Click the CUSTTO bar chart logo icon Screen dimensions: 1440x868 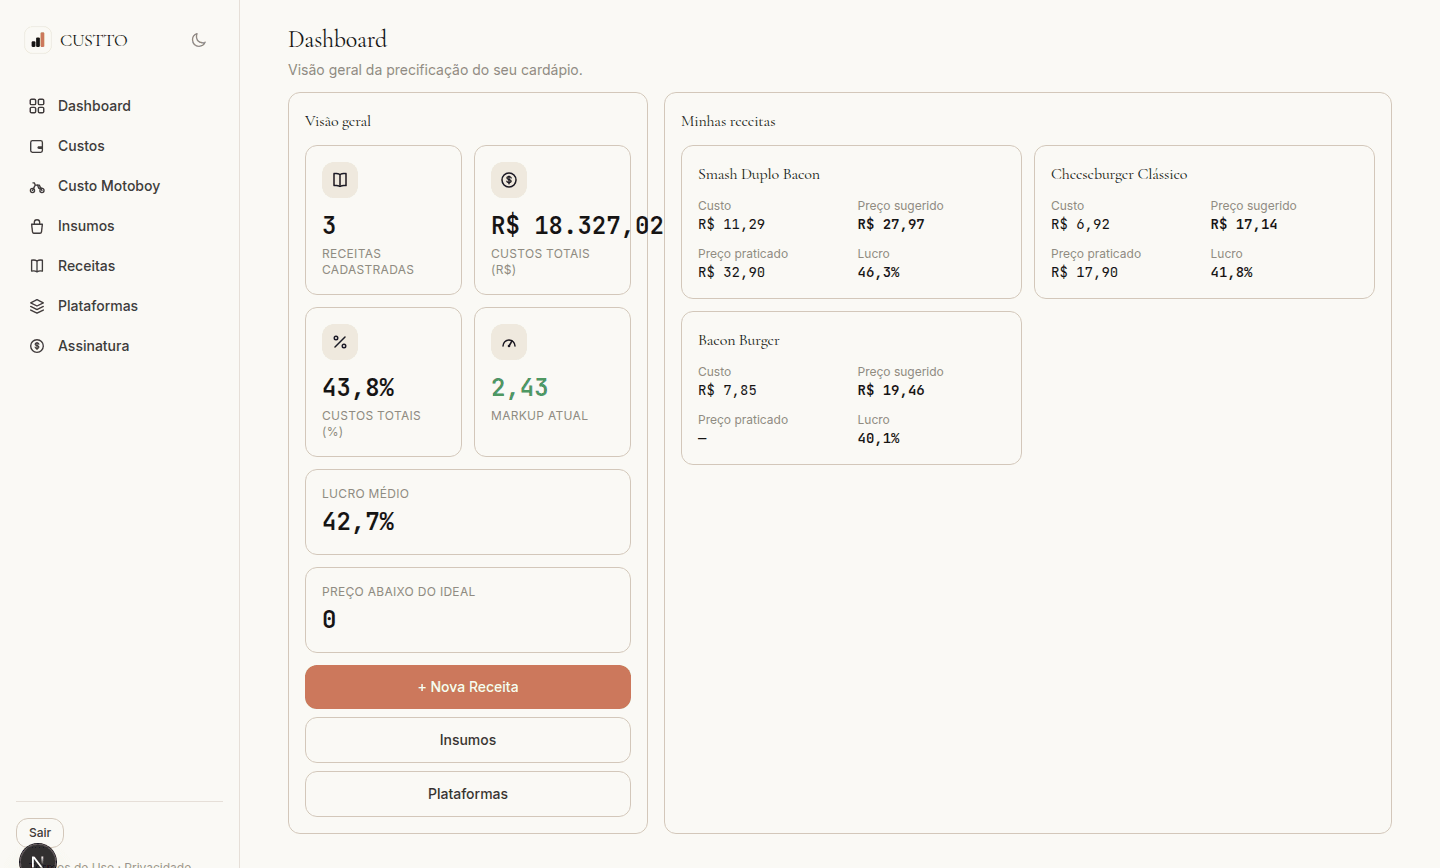pyautogui.click(x=37, y=40)
